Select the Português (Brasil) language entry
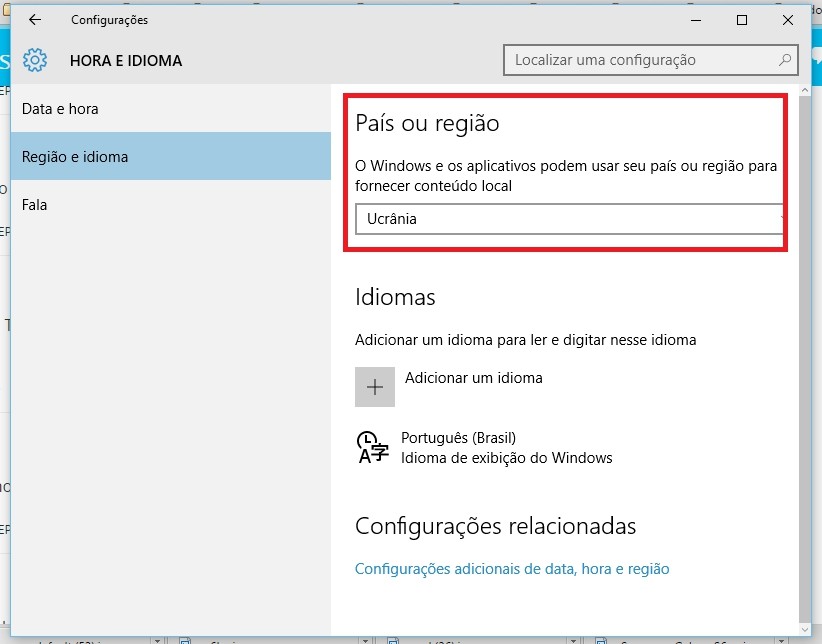 (458, 438)
